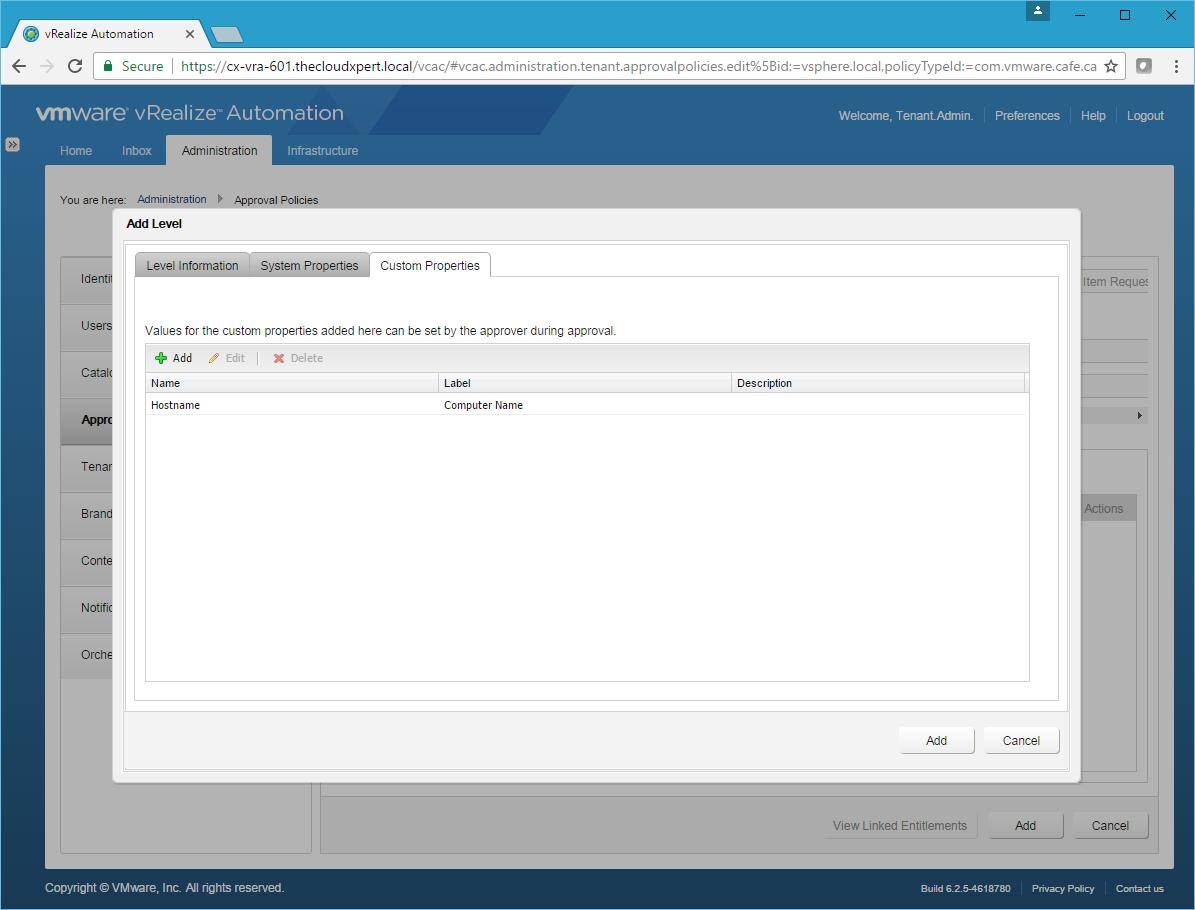
Task: Open the Preferences link in header
Action: click(1027, 116)
